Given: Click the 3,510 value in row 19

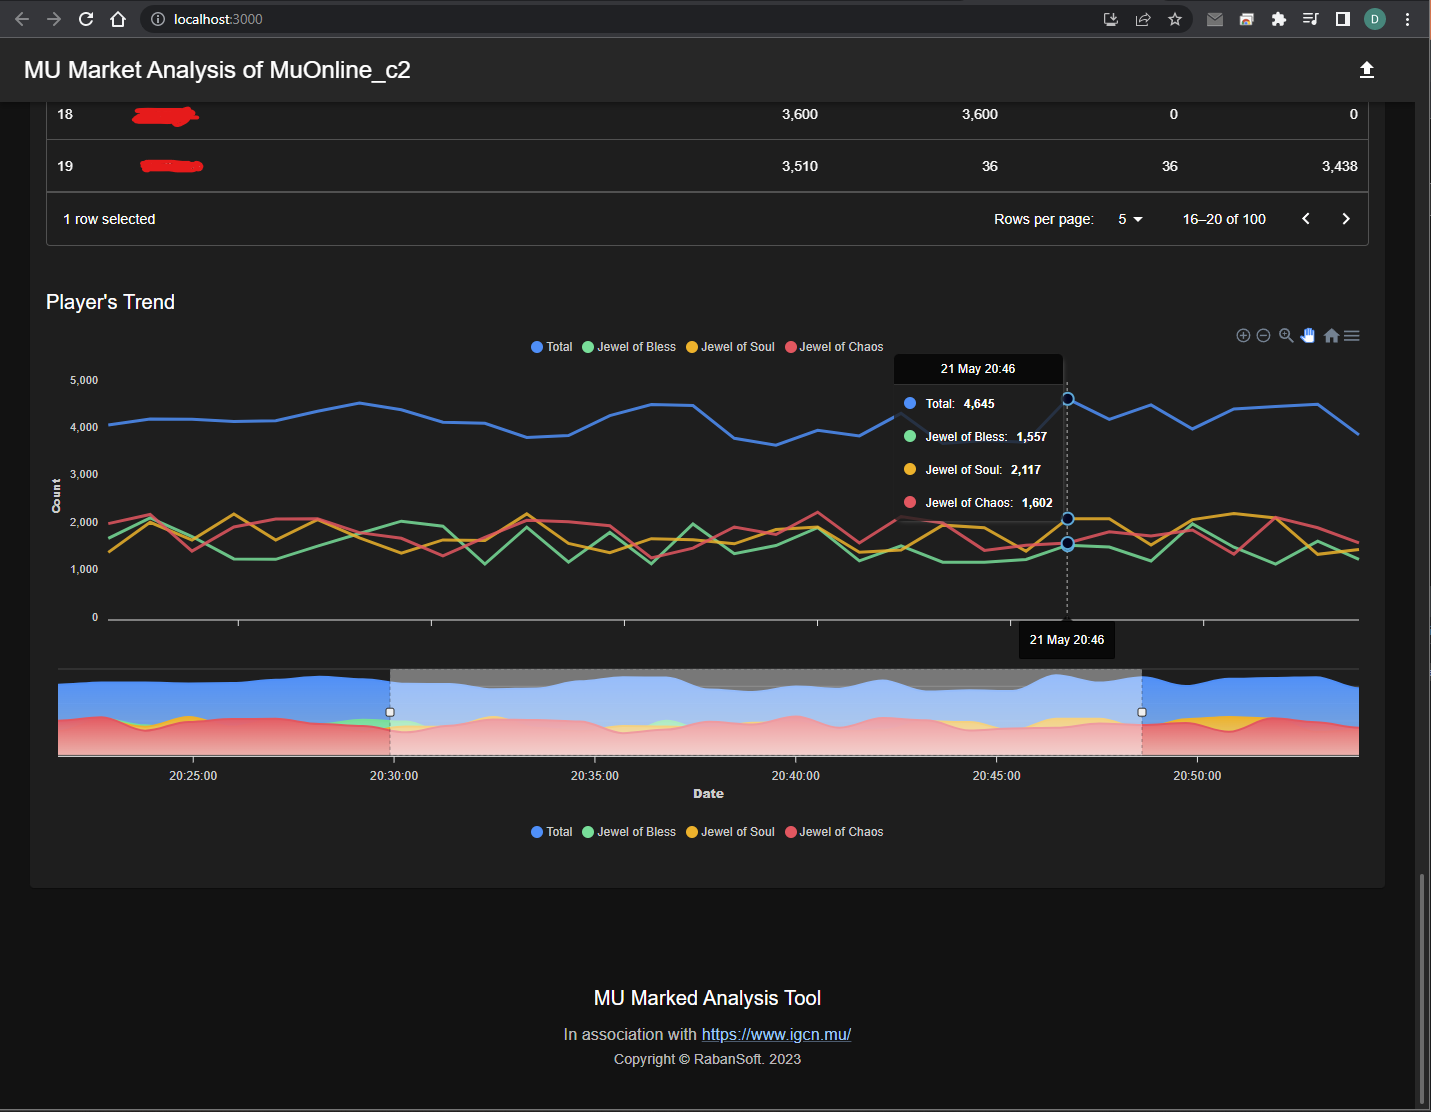Looking at the screenshot, I should pyautogui.click(x=800, y=166).
